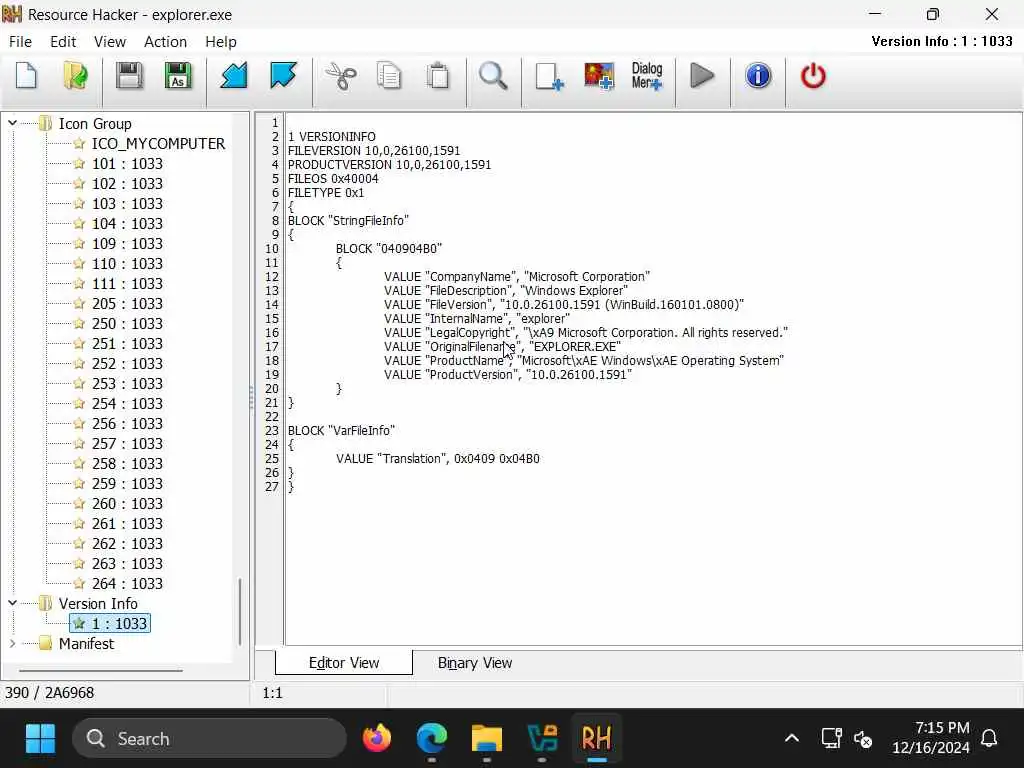
Task: Save with the floppy disk icon
Action: pos(129,76)
